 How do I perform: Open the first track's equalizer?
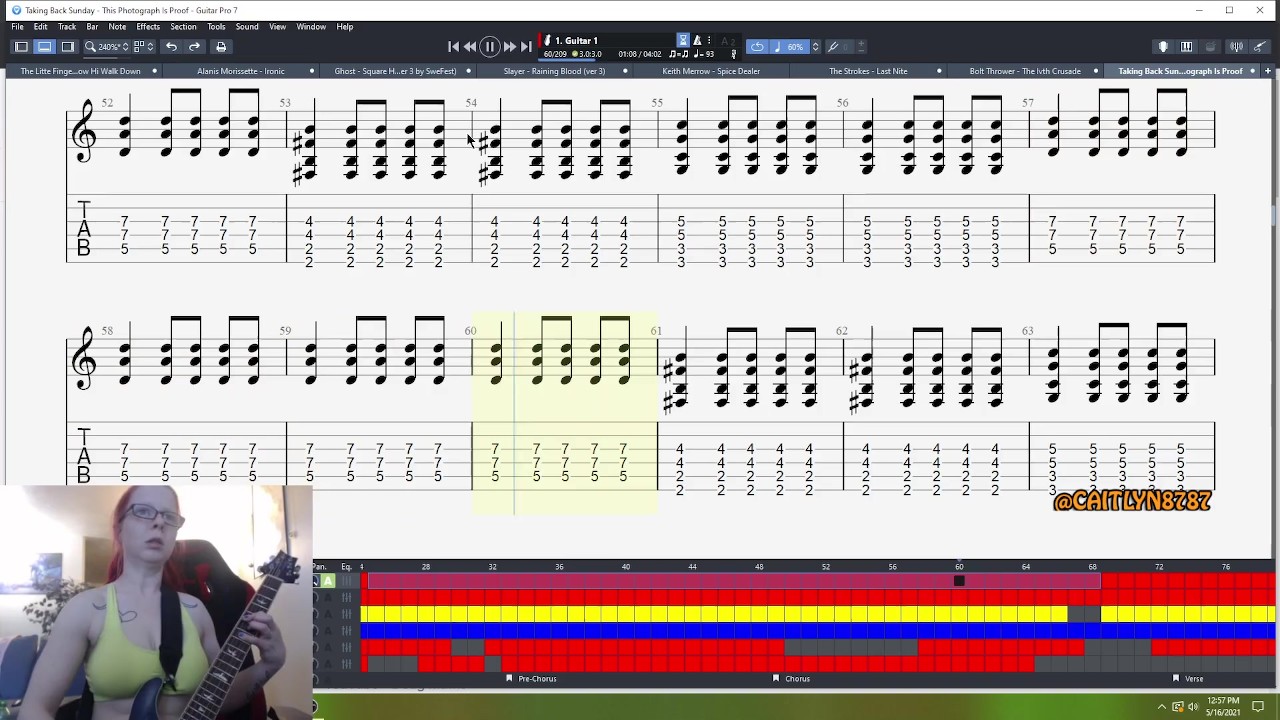346,581
